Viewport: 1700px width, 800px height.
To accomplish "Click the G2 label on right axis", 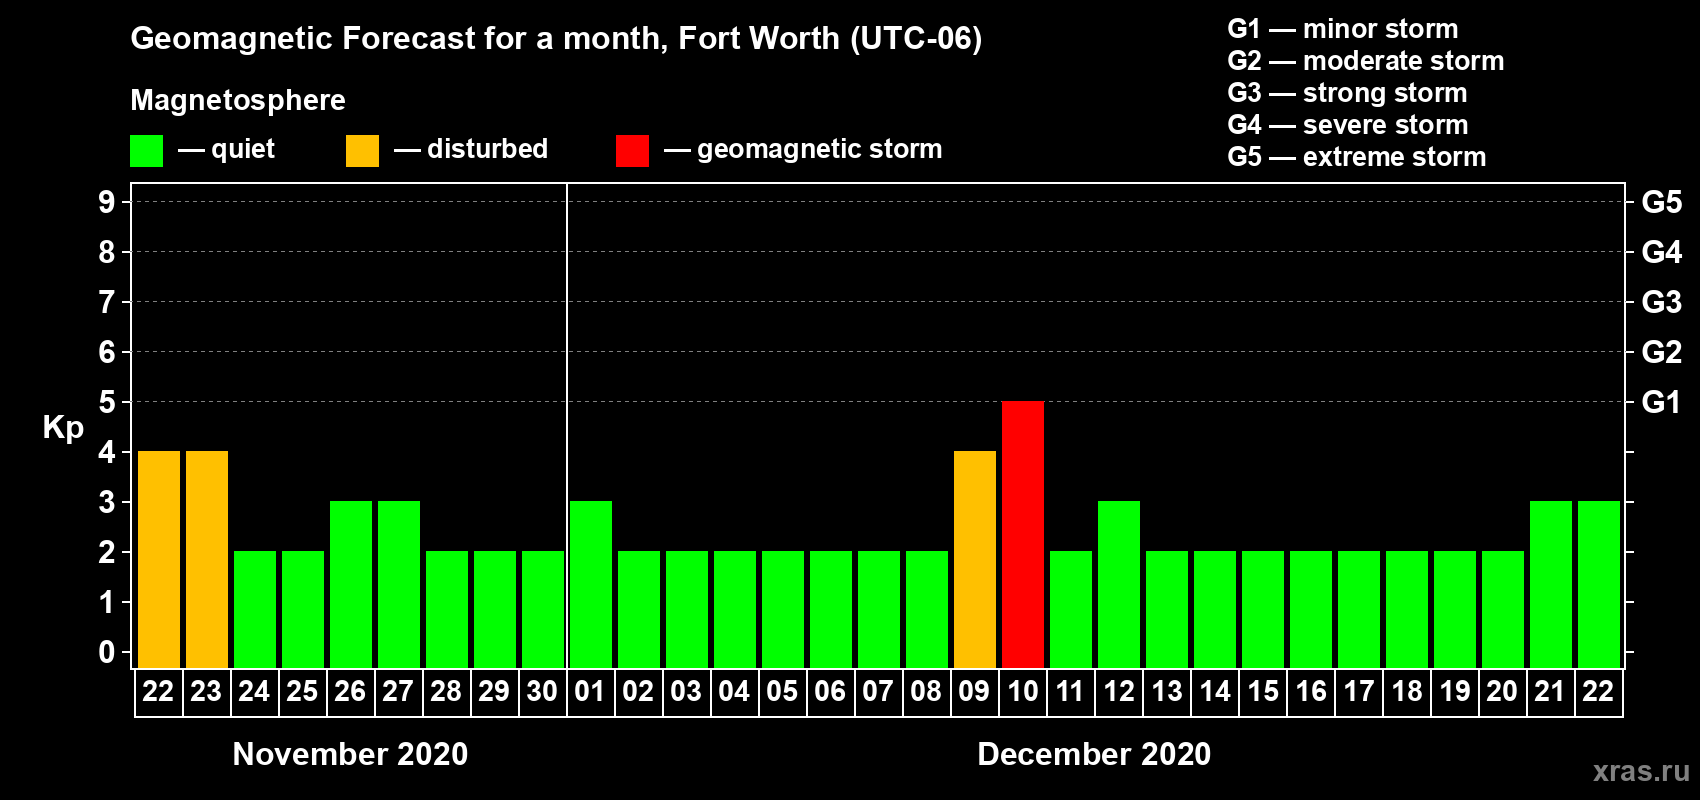I will (1661, 352).
